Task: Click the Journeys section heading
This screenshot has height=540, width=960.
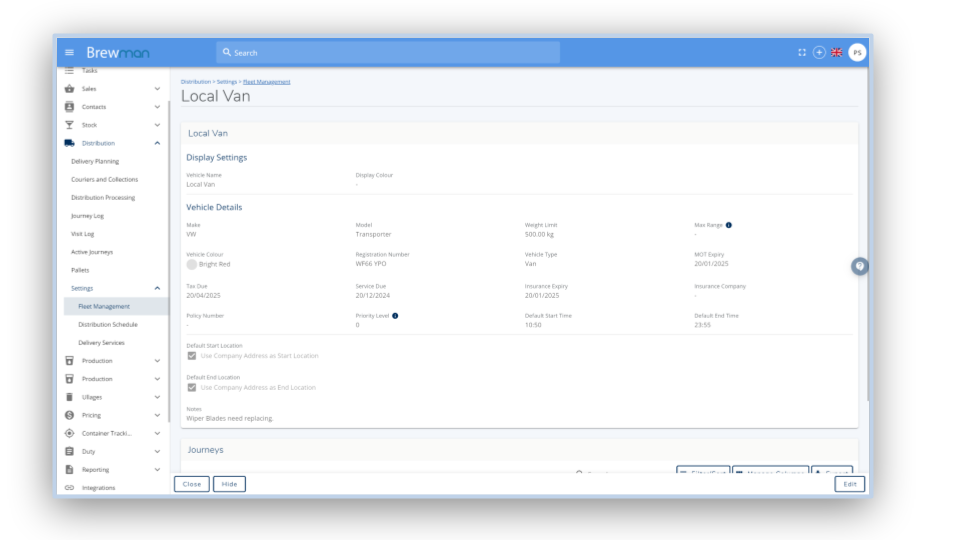Action: 205,450
